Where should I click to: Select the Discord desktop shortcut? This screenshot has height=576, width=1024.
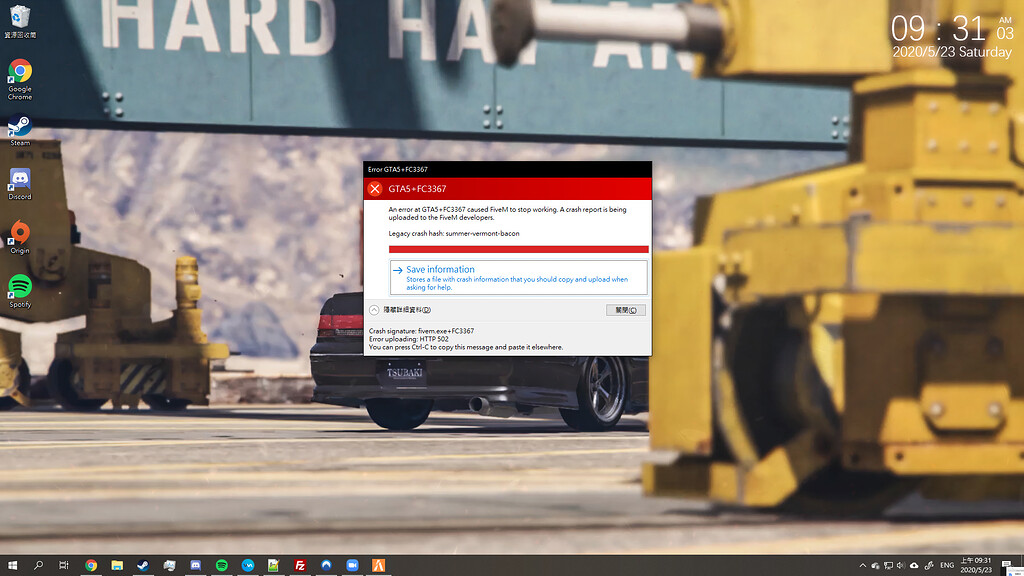(20, 184)
